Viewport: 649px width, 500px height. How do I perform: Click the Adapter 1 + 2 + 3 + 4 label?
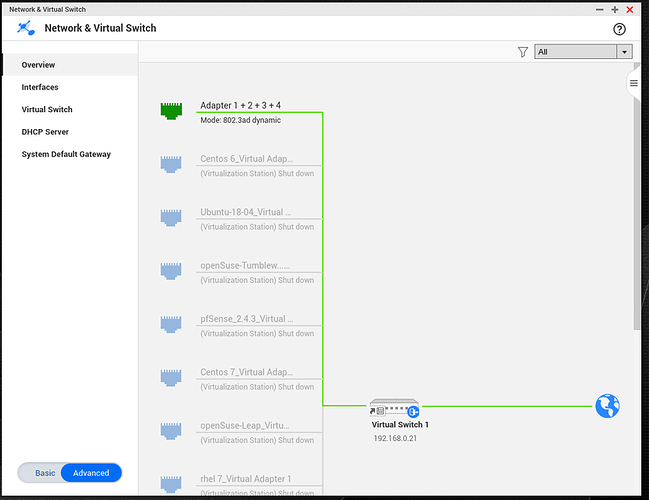click(240, 106)
